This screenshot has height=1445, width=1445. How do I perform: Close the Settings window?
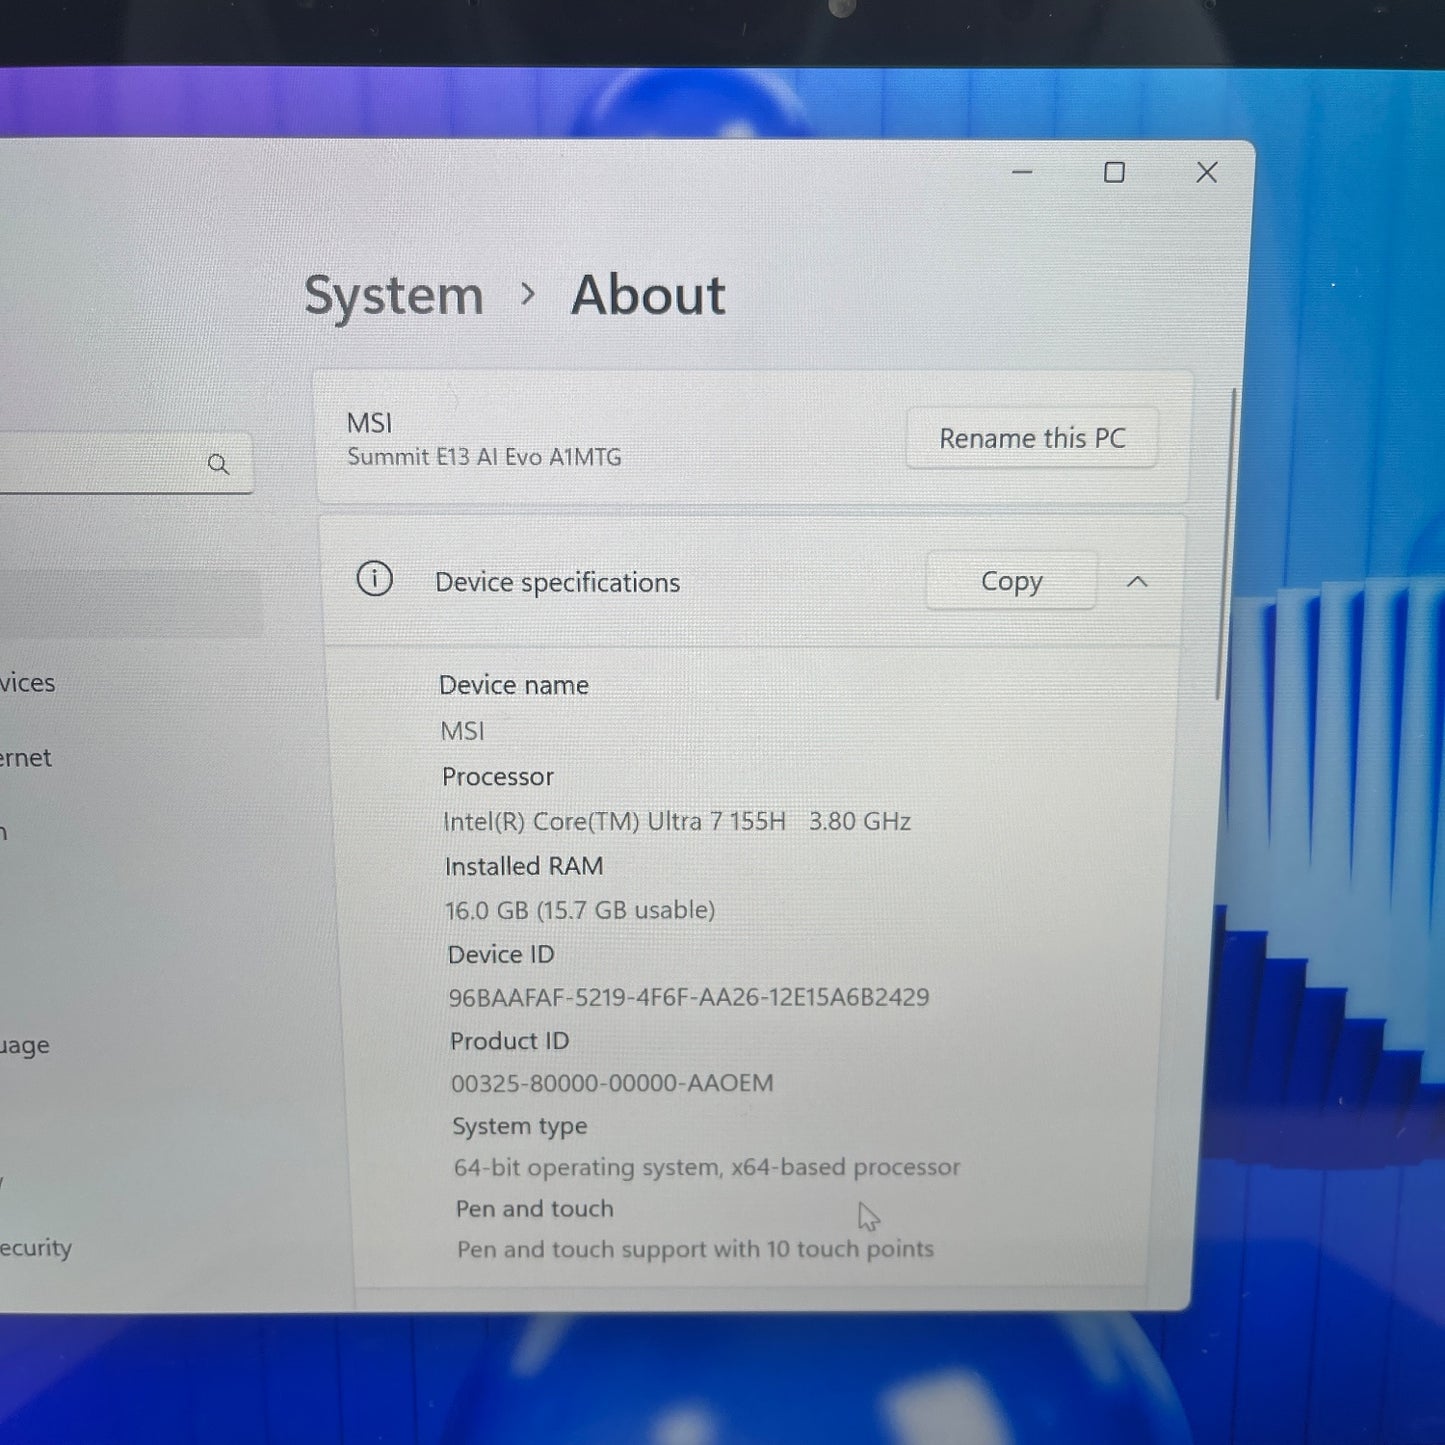click(1207, 172)
